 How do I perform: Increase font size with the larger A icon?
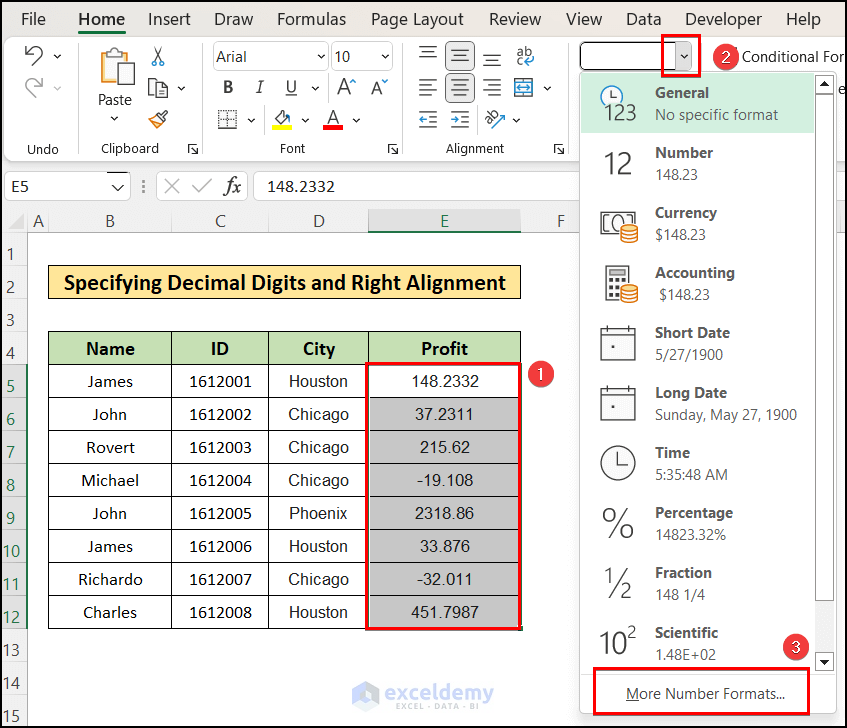pyautogui.click(x=345, y=87)
